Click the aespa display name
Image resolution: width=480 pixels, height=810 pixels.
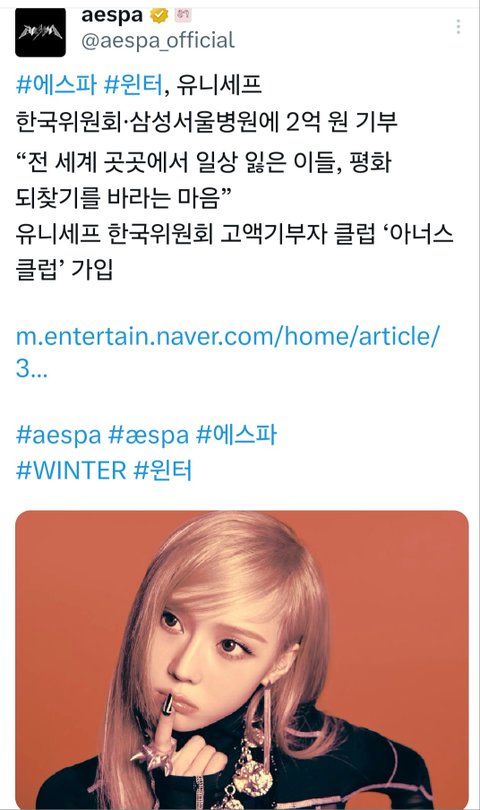(x=112, y=15)
